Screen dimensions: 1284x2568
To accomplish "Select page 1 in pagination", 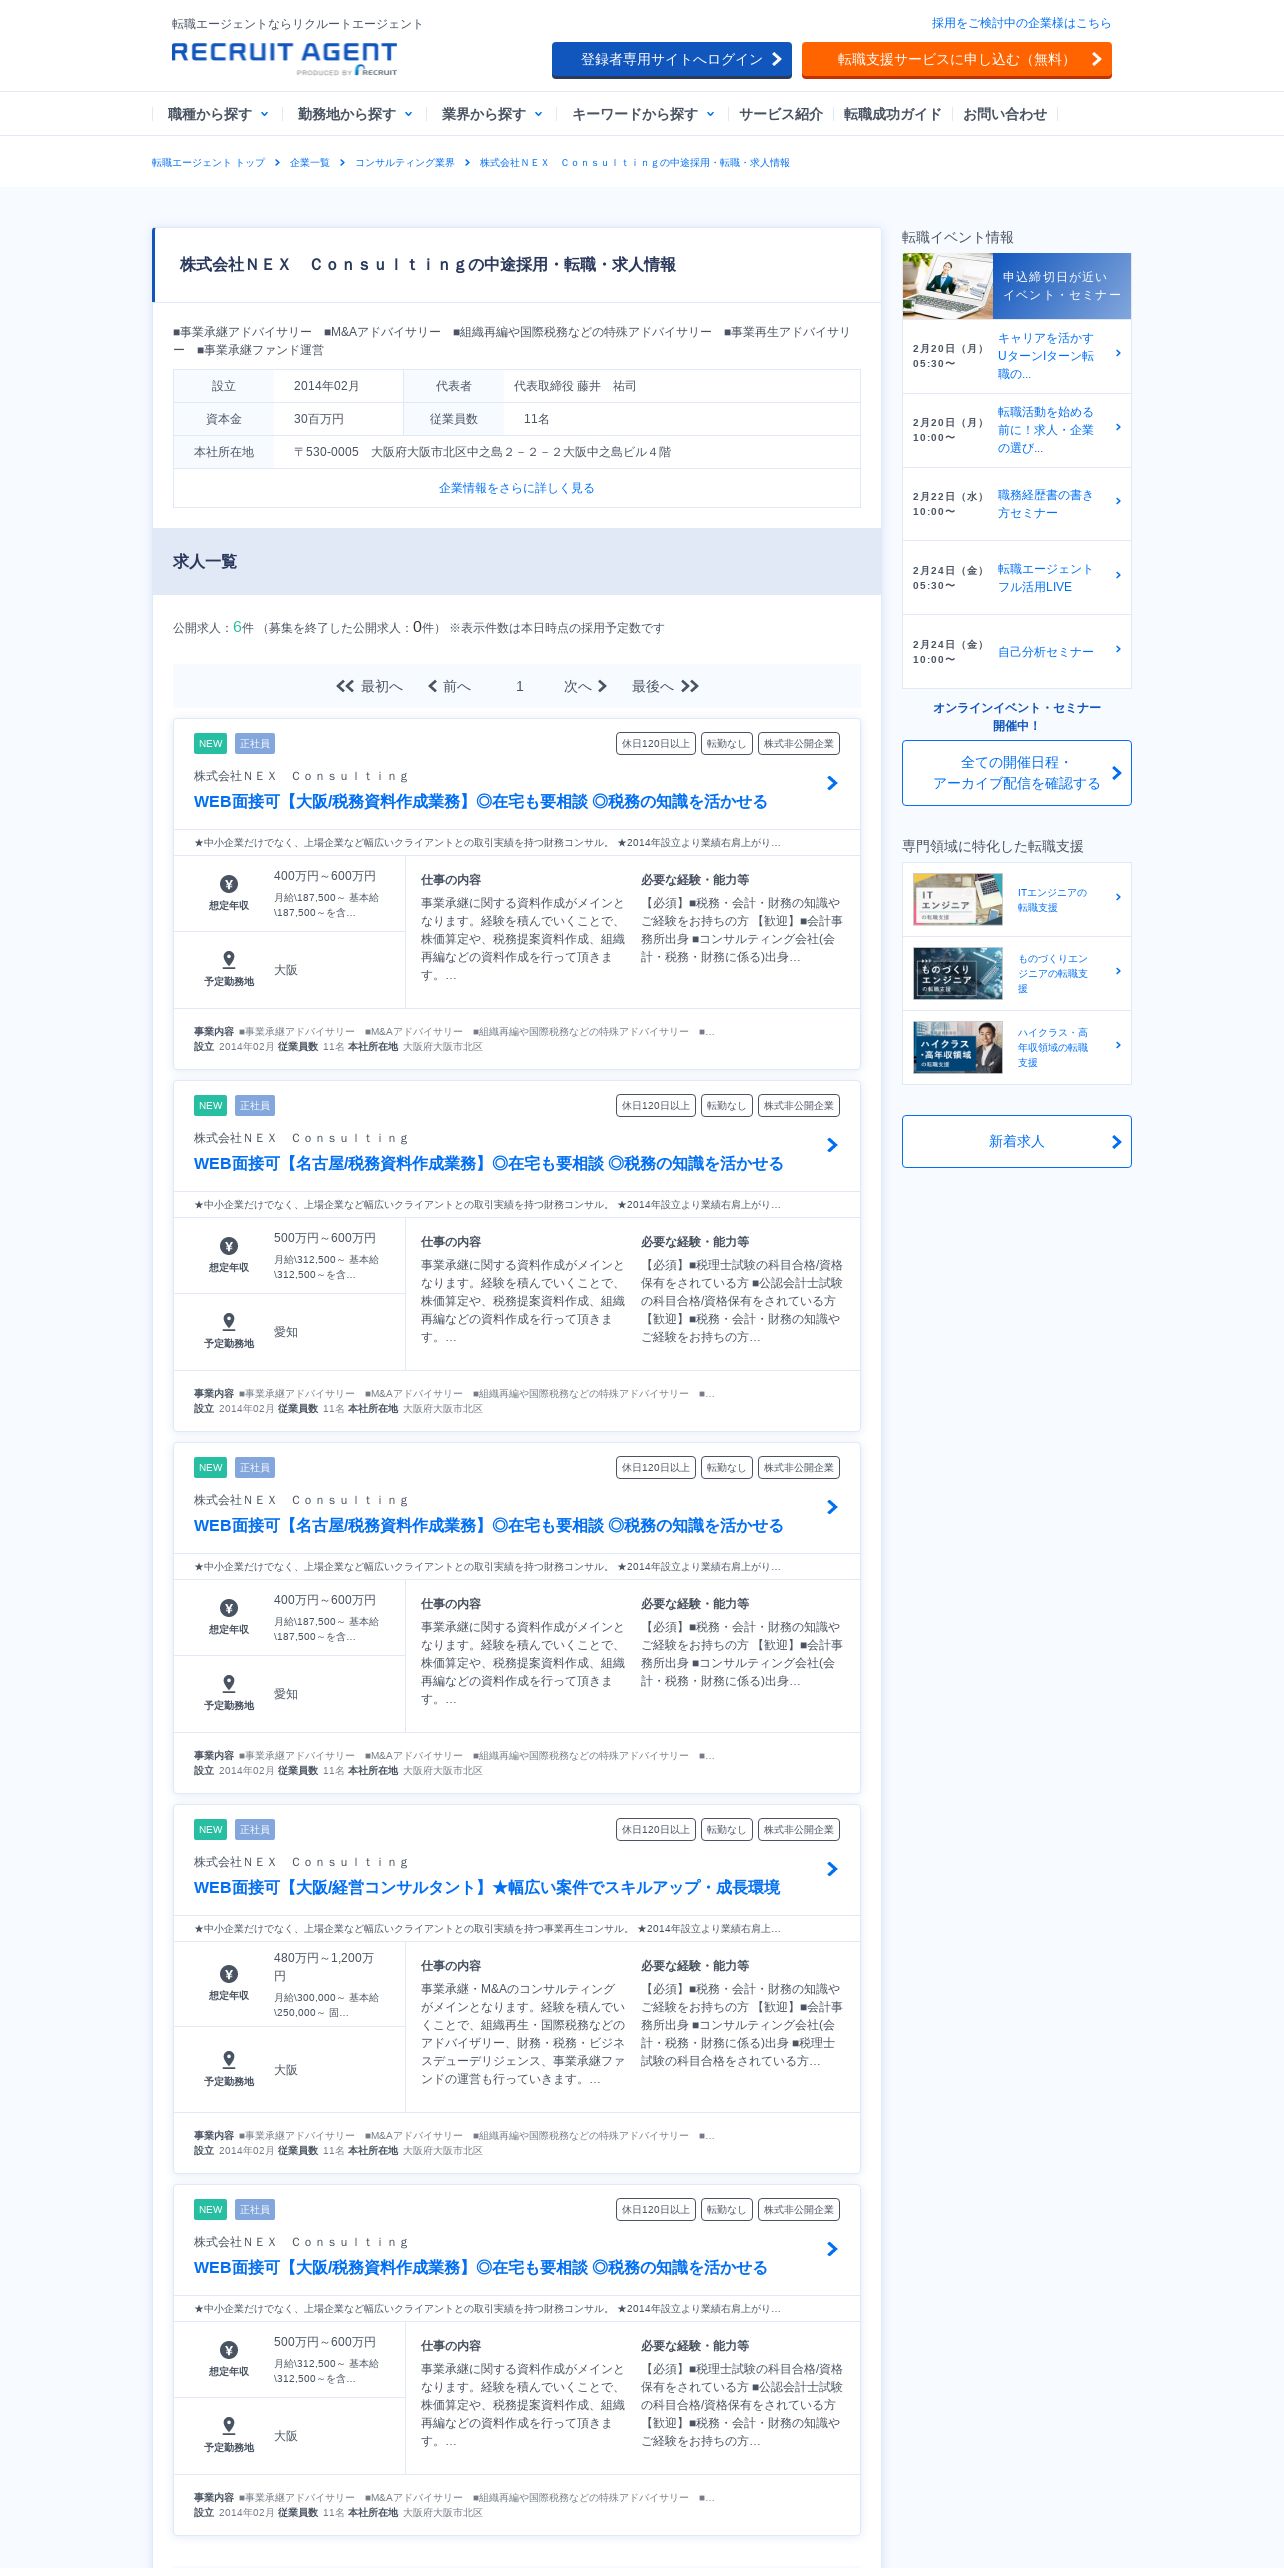I will tap(520, 686).
